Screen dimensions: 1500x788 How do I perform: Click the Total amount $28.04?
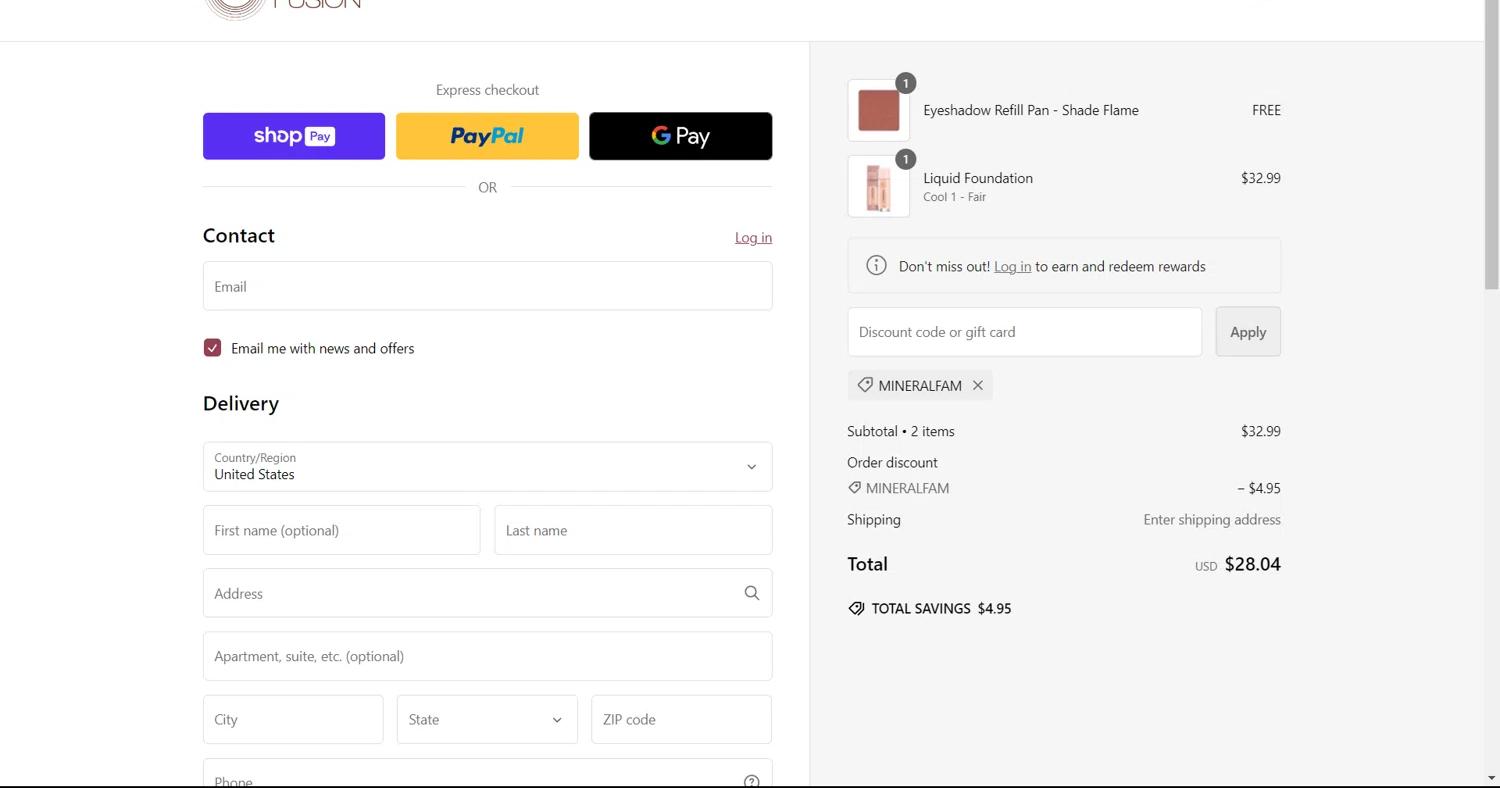pyautogui.click(x=1252, y=564)
